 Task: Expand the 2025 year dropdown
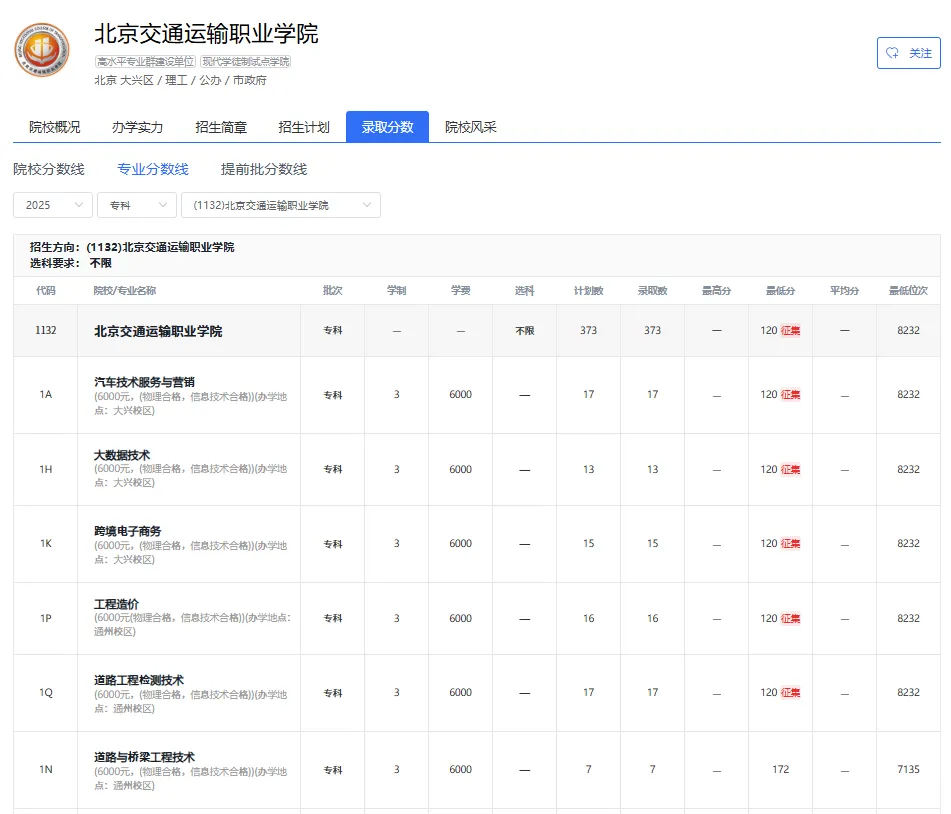53,205
